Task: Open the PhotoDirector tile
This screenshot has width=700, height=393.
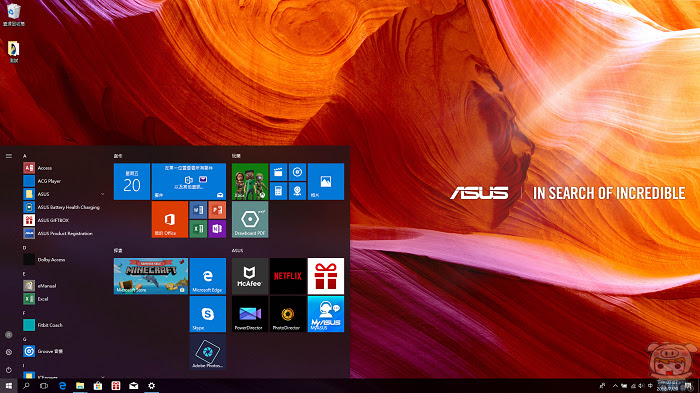Action: tap(288, 314)
